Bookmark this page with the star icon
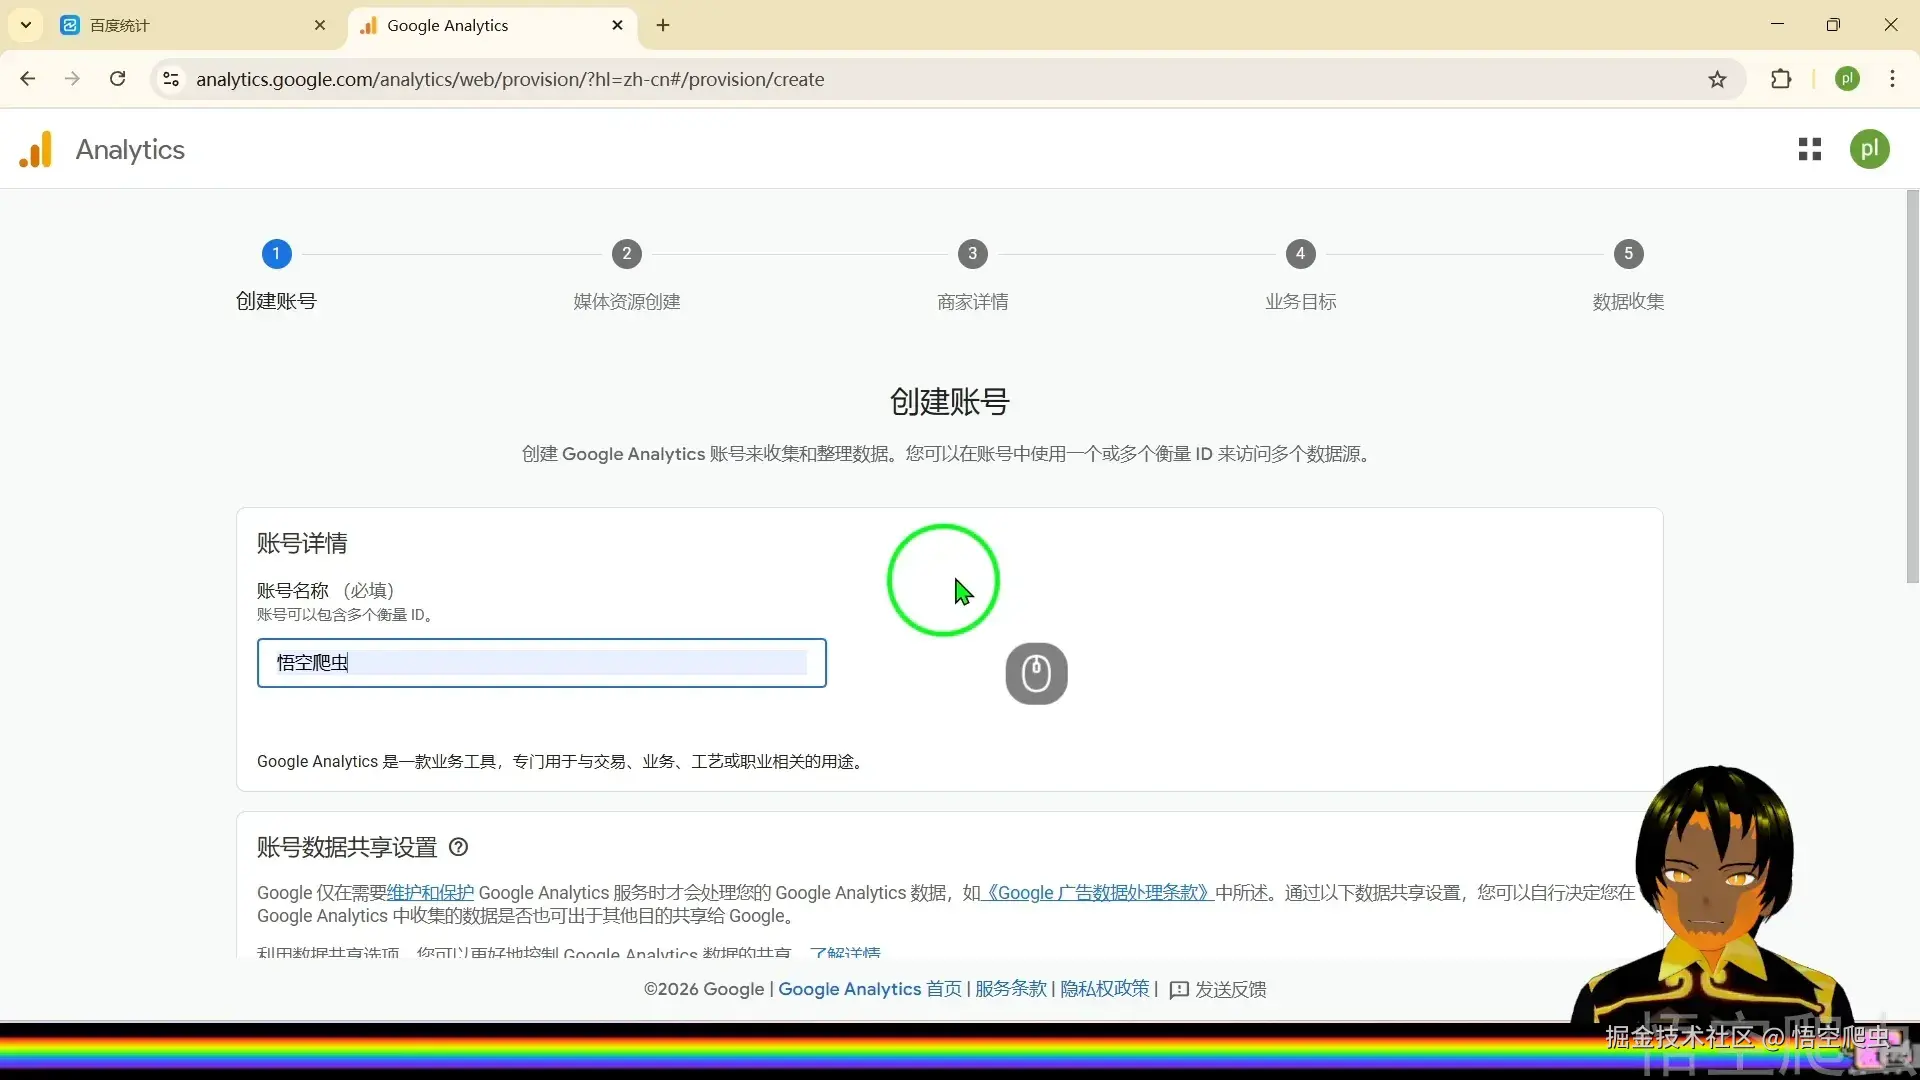 coord(1717,80)
